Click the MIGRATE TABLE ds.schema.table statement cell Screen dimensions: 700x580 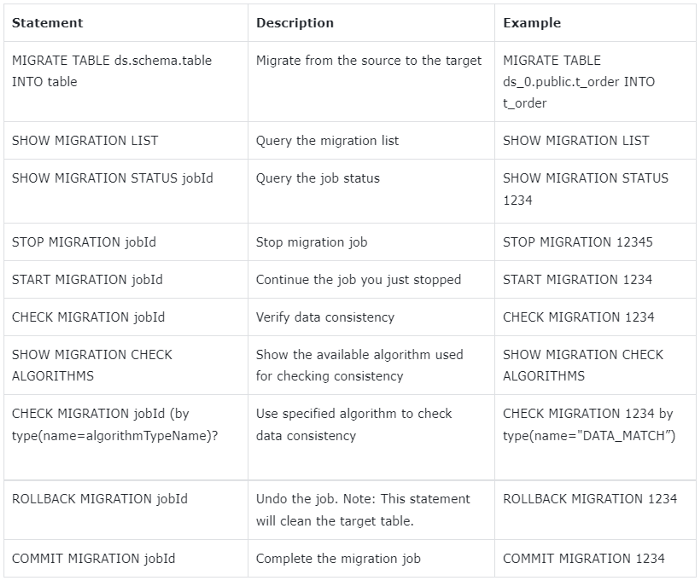point(112,70)
